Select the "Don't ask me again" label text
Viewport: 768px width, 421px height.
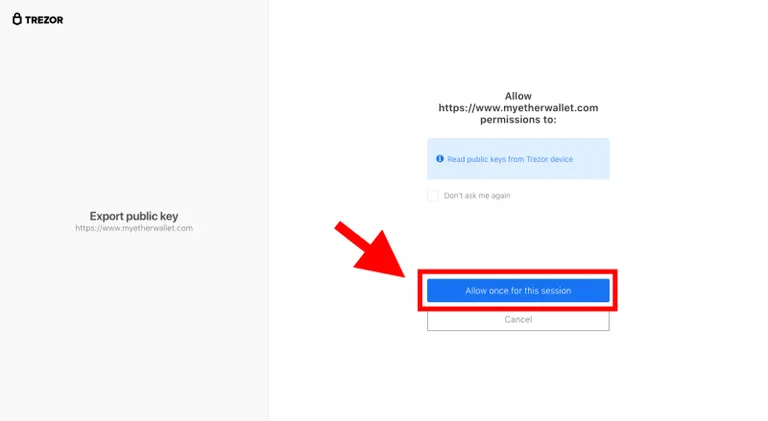point(477,196)
